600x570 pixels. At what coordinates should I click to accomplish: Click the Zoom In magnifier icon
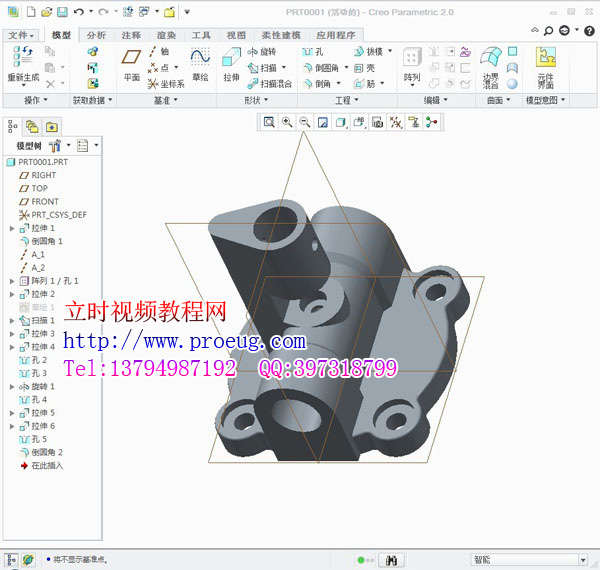(x=287, y=122)
